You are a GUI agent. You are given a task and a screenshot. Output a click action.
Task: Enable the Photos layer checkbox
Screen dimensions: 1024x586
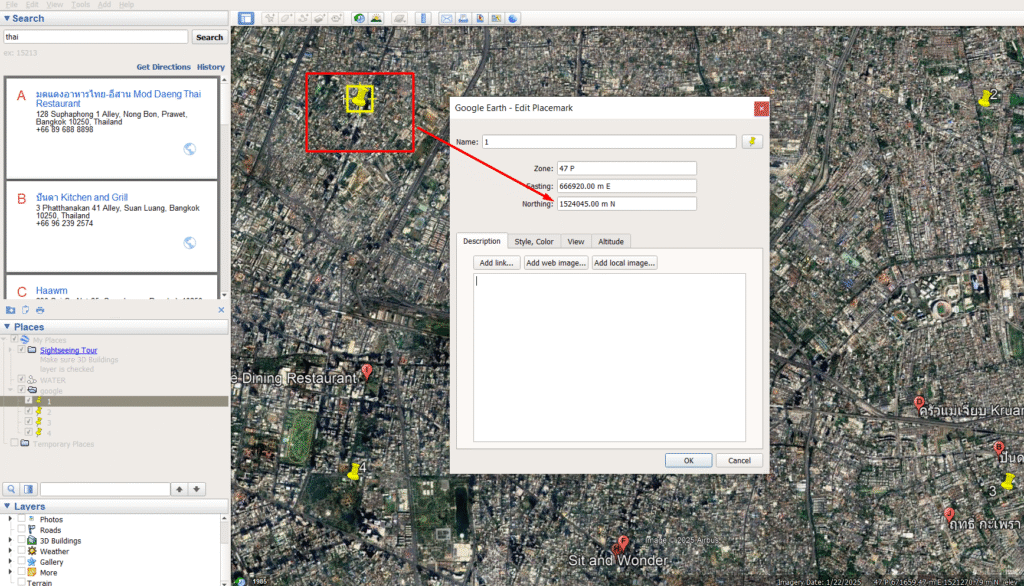pos(22,519)
